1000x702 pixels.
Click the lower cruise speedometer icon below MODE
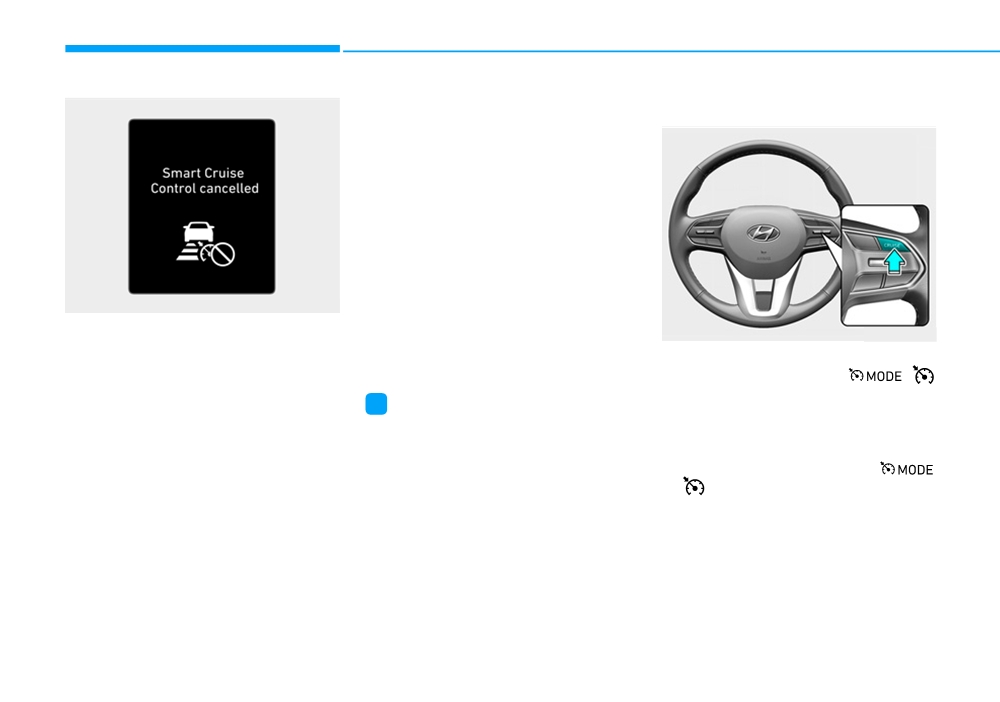pos(694,486)
